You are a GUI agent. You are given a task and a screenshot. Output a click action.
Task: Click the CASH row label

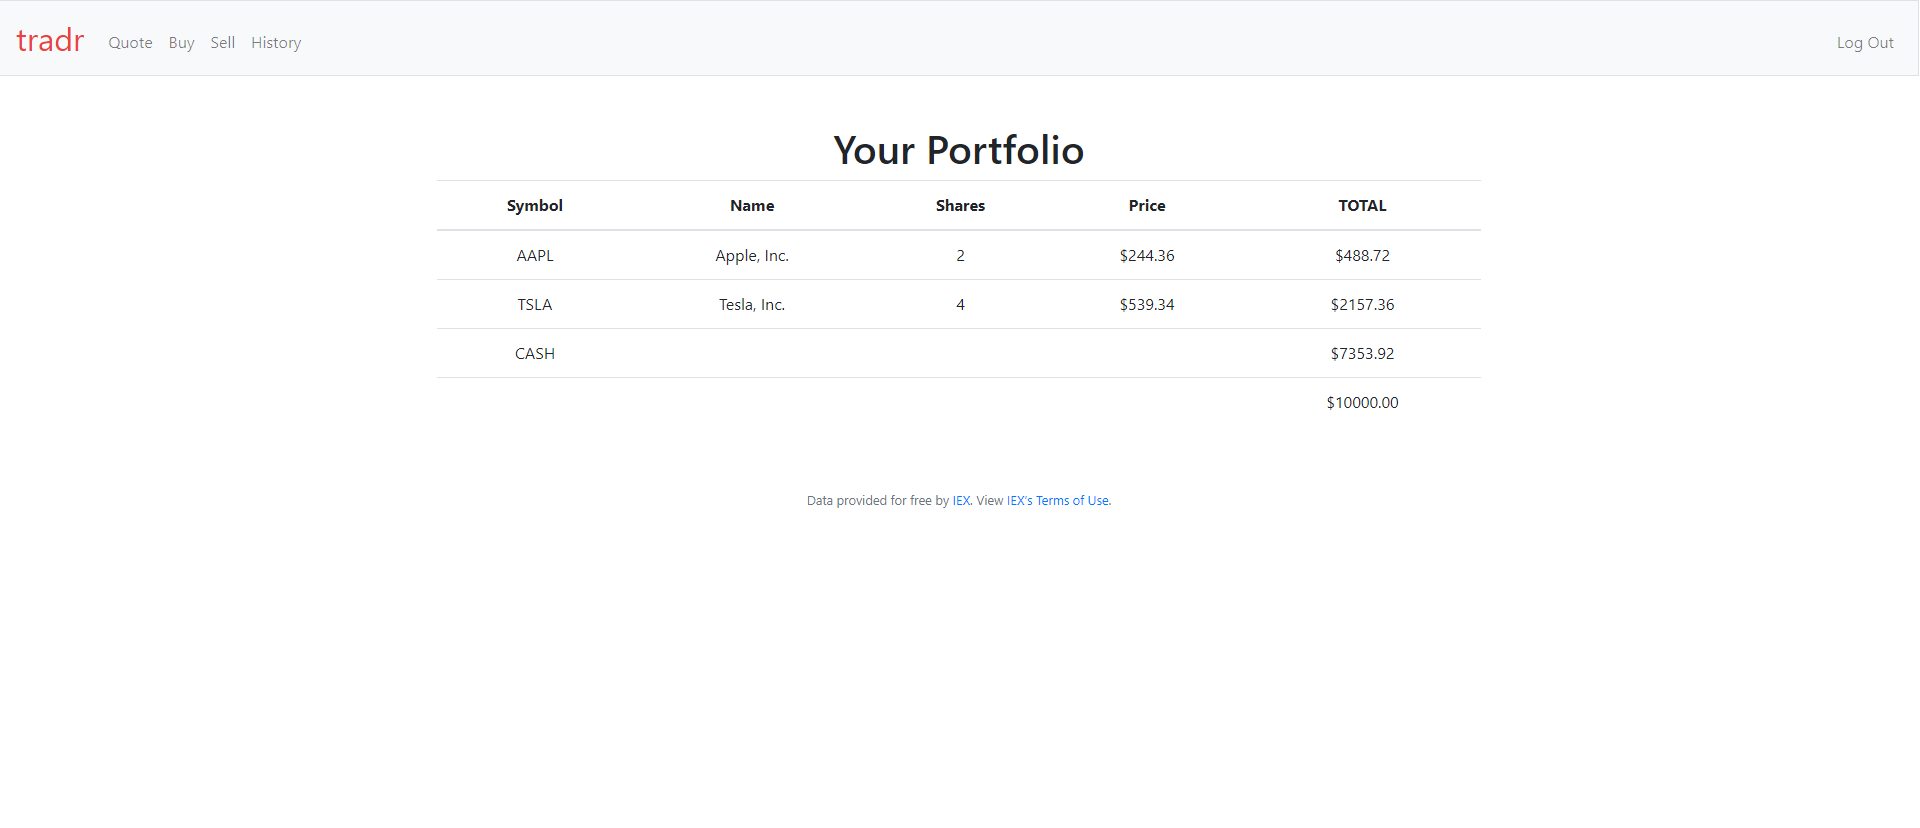[x=535, y=354]
